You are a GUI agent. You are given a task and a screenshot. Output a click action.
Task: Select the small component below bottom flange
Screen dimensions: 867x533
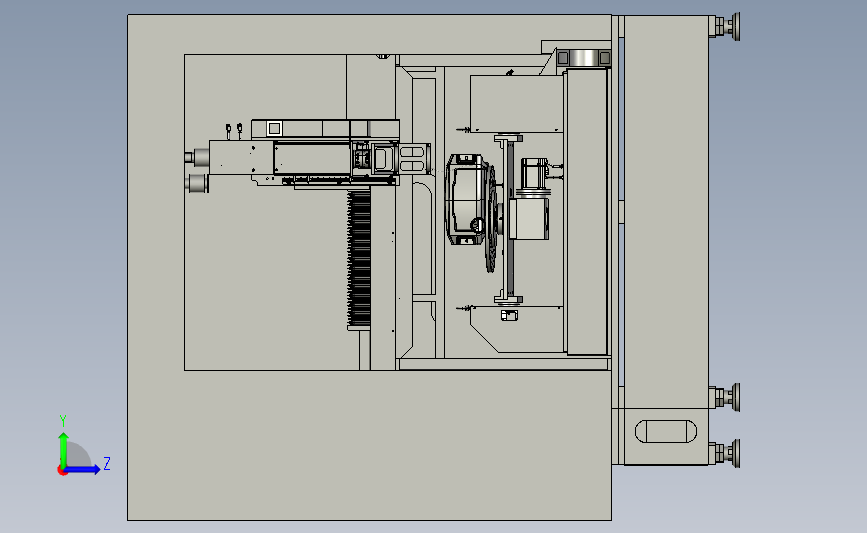[x=509, y=315]
